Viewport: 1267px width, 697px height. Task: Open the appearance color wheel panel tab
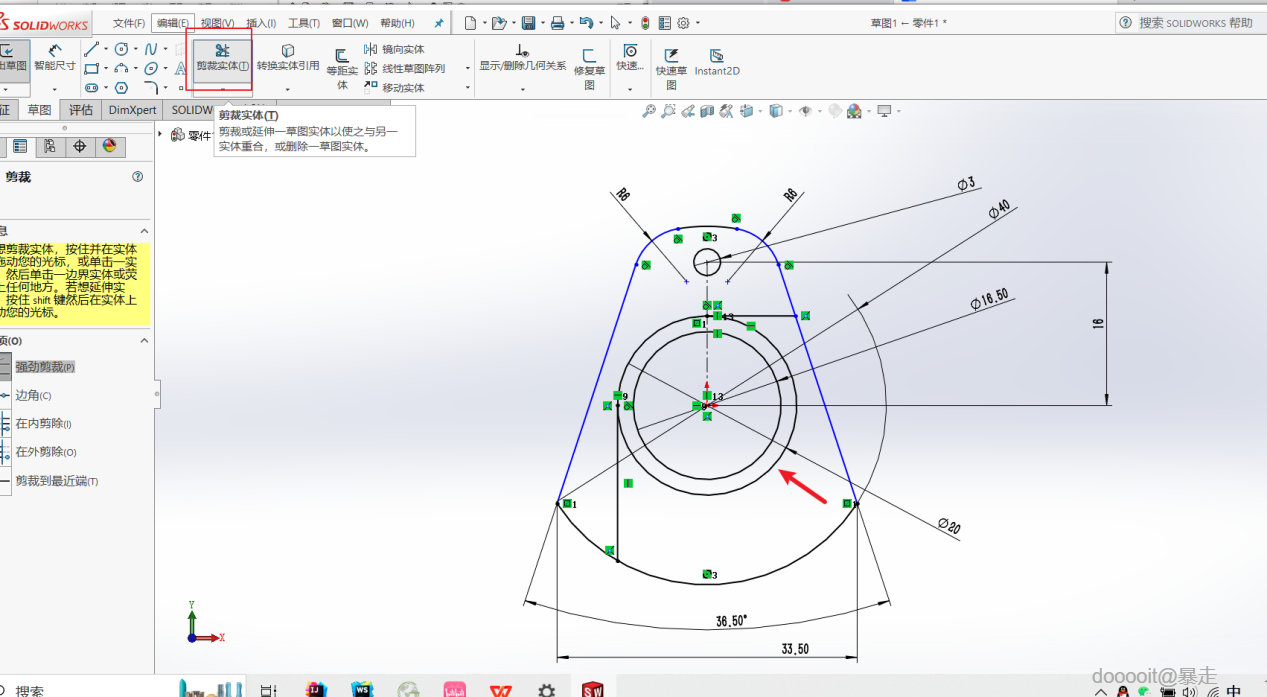click(x=109, y=146)
